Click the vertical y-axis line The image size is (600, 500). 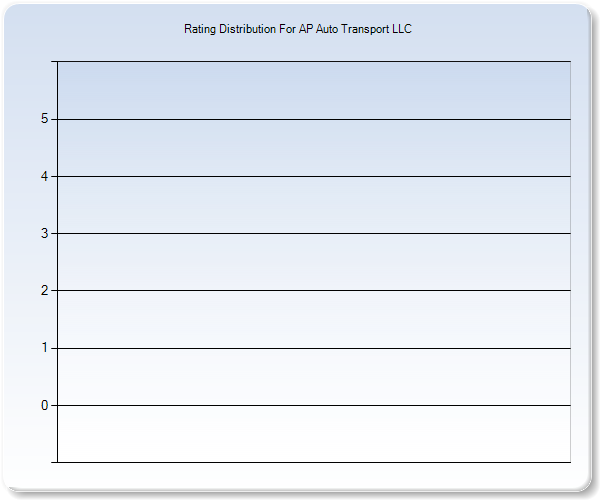(x=57, y=262)
